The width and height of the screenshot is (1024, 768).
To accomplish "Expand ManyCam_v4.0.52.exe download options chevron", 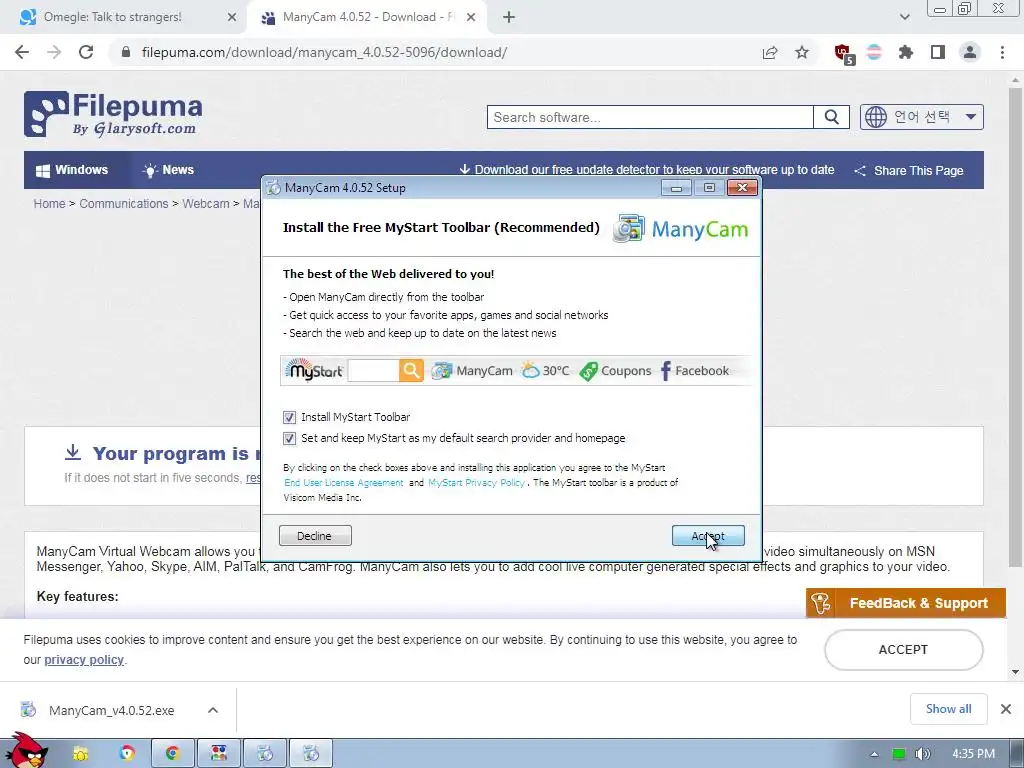I will point(213,710).
